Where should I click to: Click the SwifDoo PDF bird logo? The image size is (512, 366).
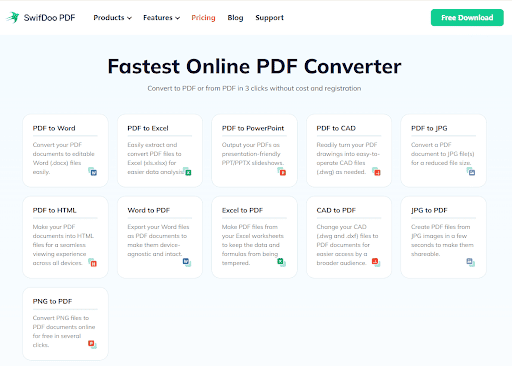pos(13,17)
